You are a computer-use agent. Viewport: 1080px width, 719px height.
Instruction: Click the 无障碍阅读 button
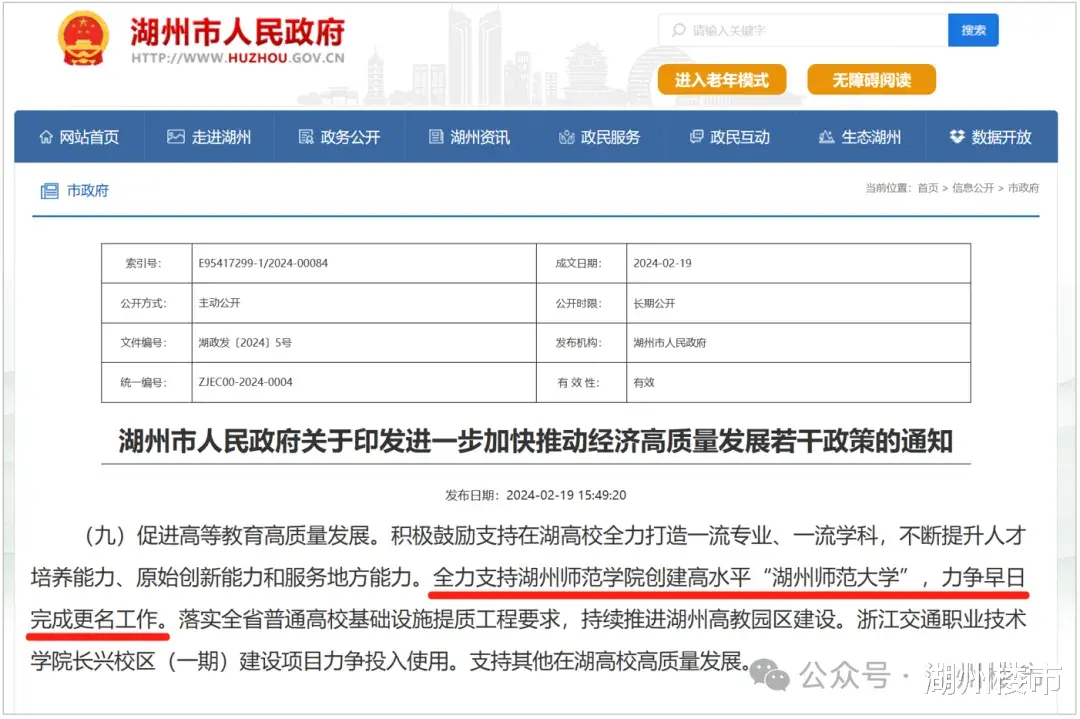click(871, 80)
